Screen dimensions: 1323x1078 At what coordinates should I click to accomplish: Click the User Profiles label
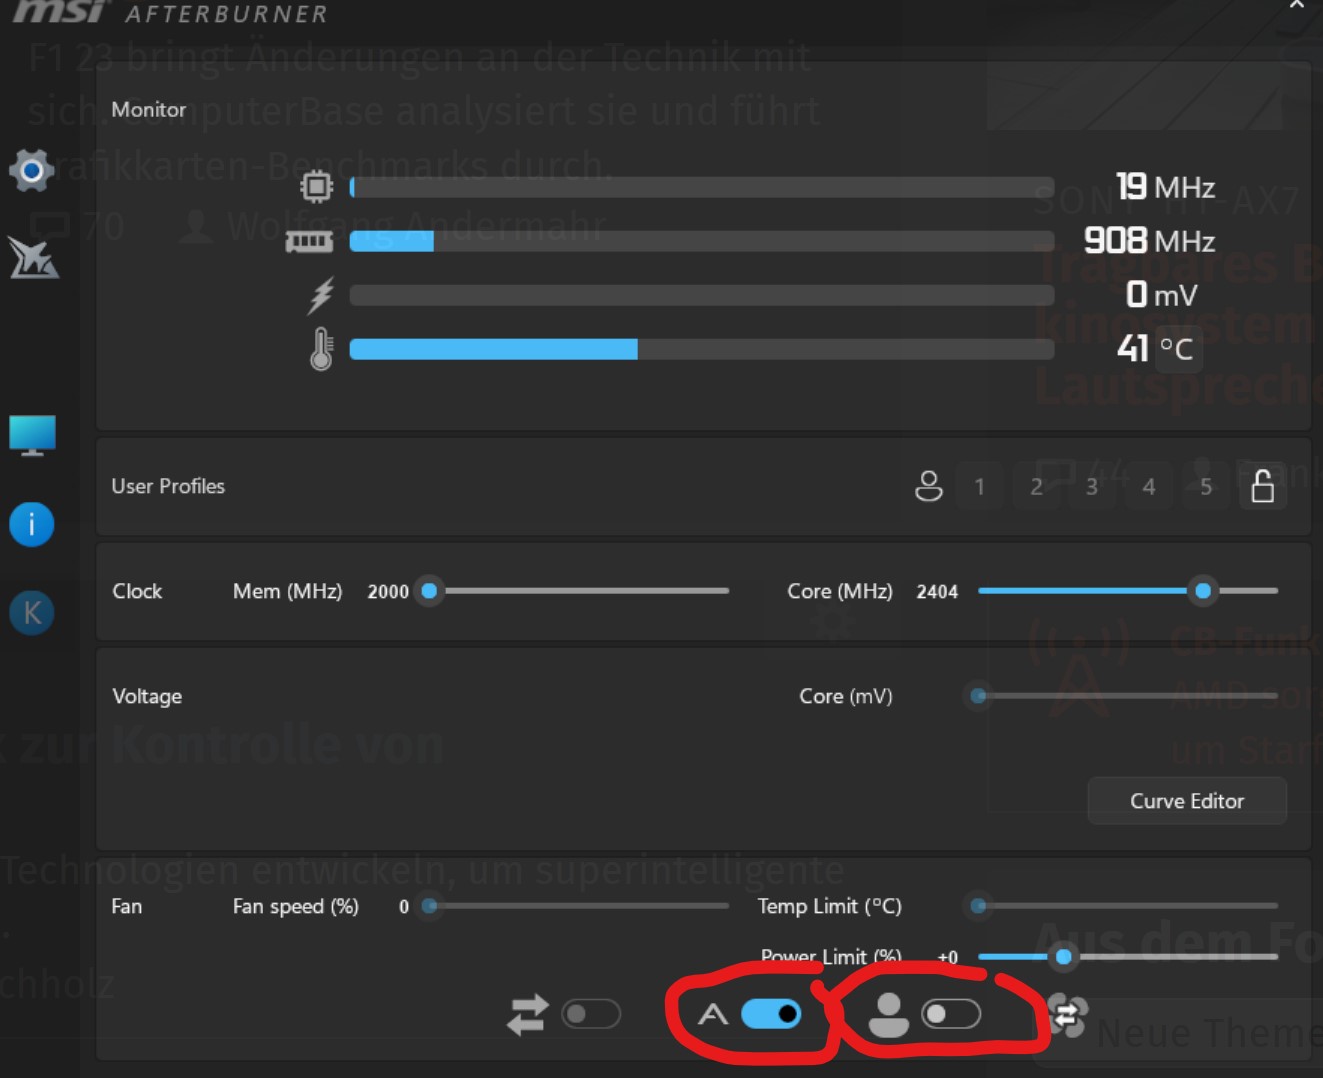coord(168,486)
